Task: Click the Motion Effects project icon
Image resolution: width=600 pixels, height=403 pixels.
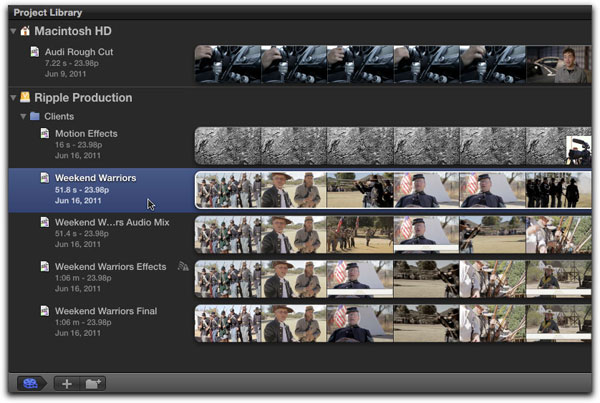Action: tap(45, 133)
